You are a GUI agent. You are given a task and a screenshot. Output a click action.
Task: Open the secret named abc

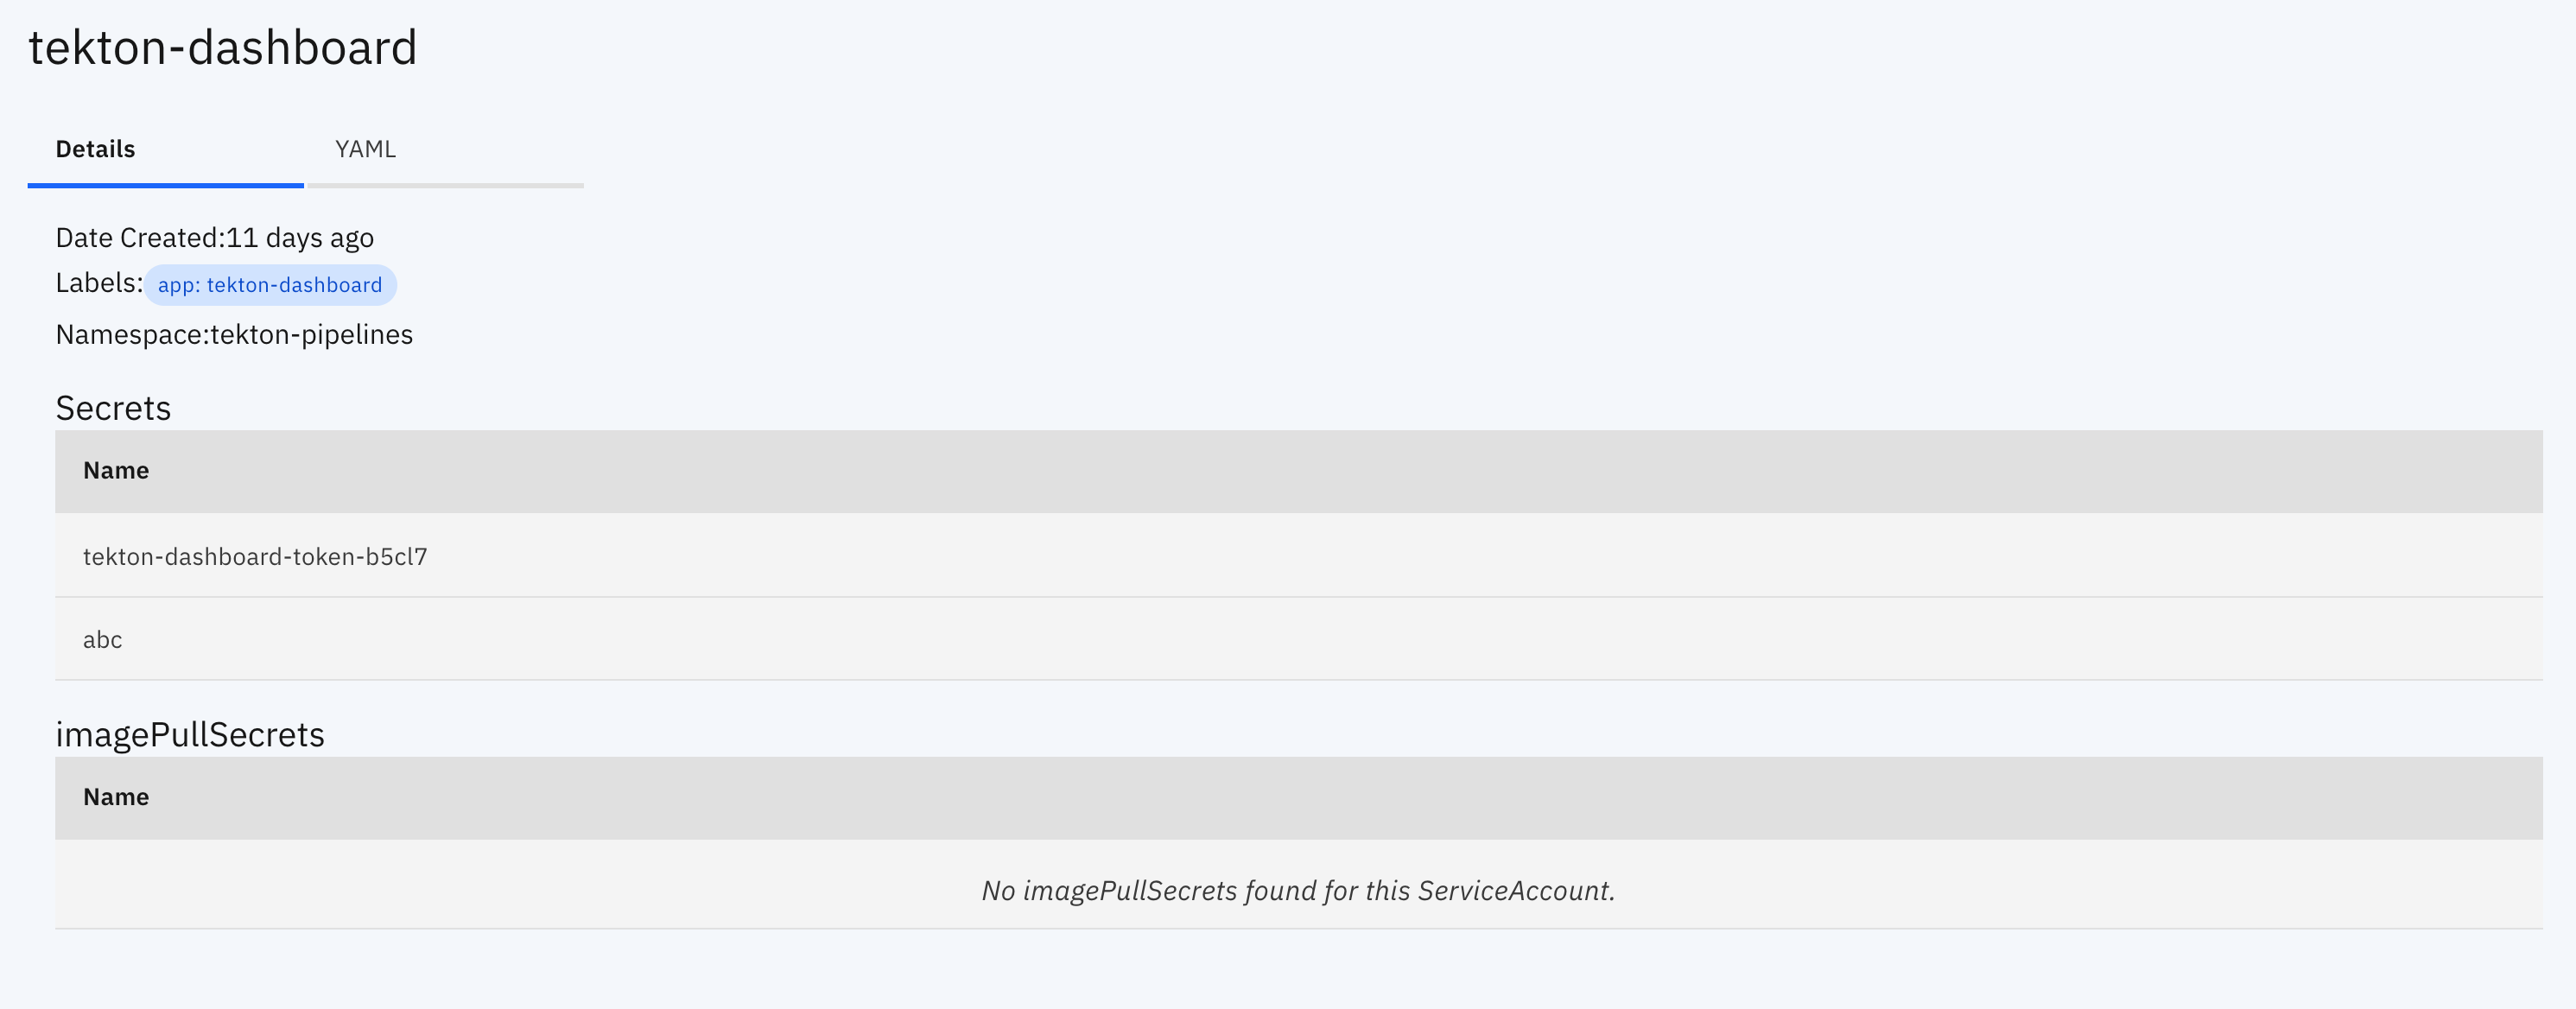tap(102, 639)
